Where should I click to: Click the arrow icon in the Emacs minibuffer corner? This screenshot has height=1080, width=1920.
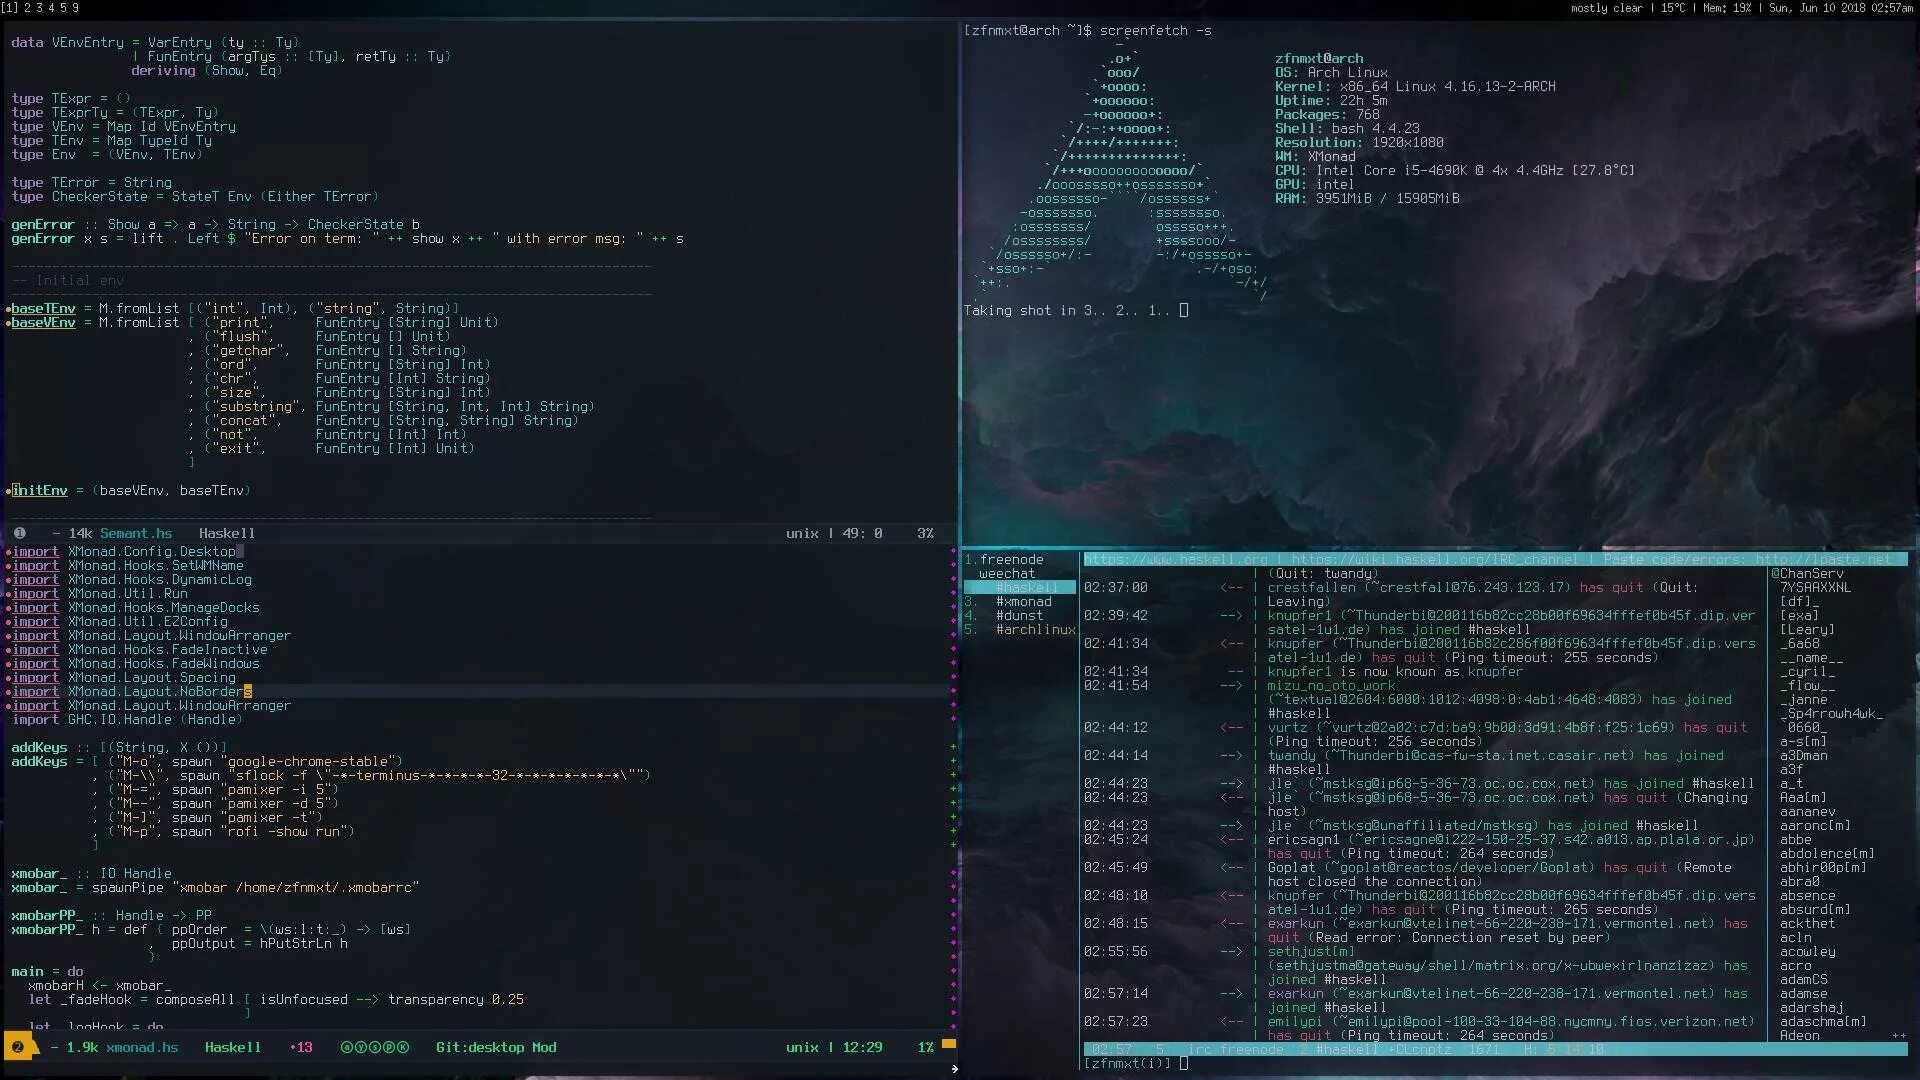[954, 1069]
